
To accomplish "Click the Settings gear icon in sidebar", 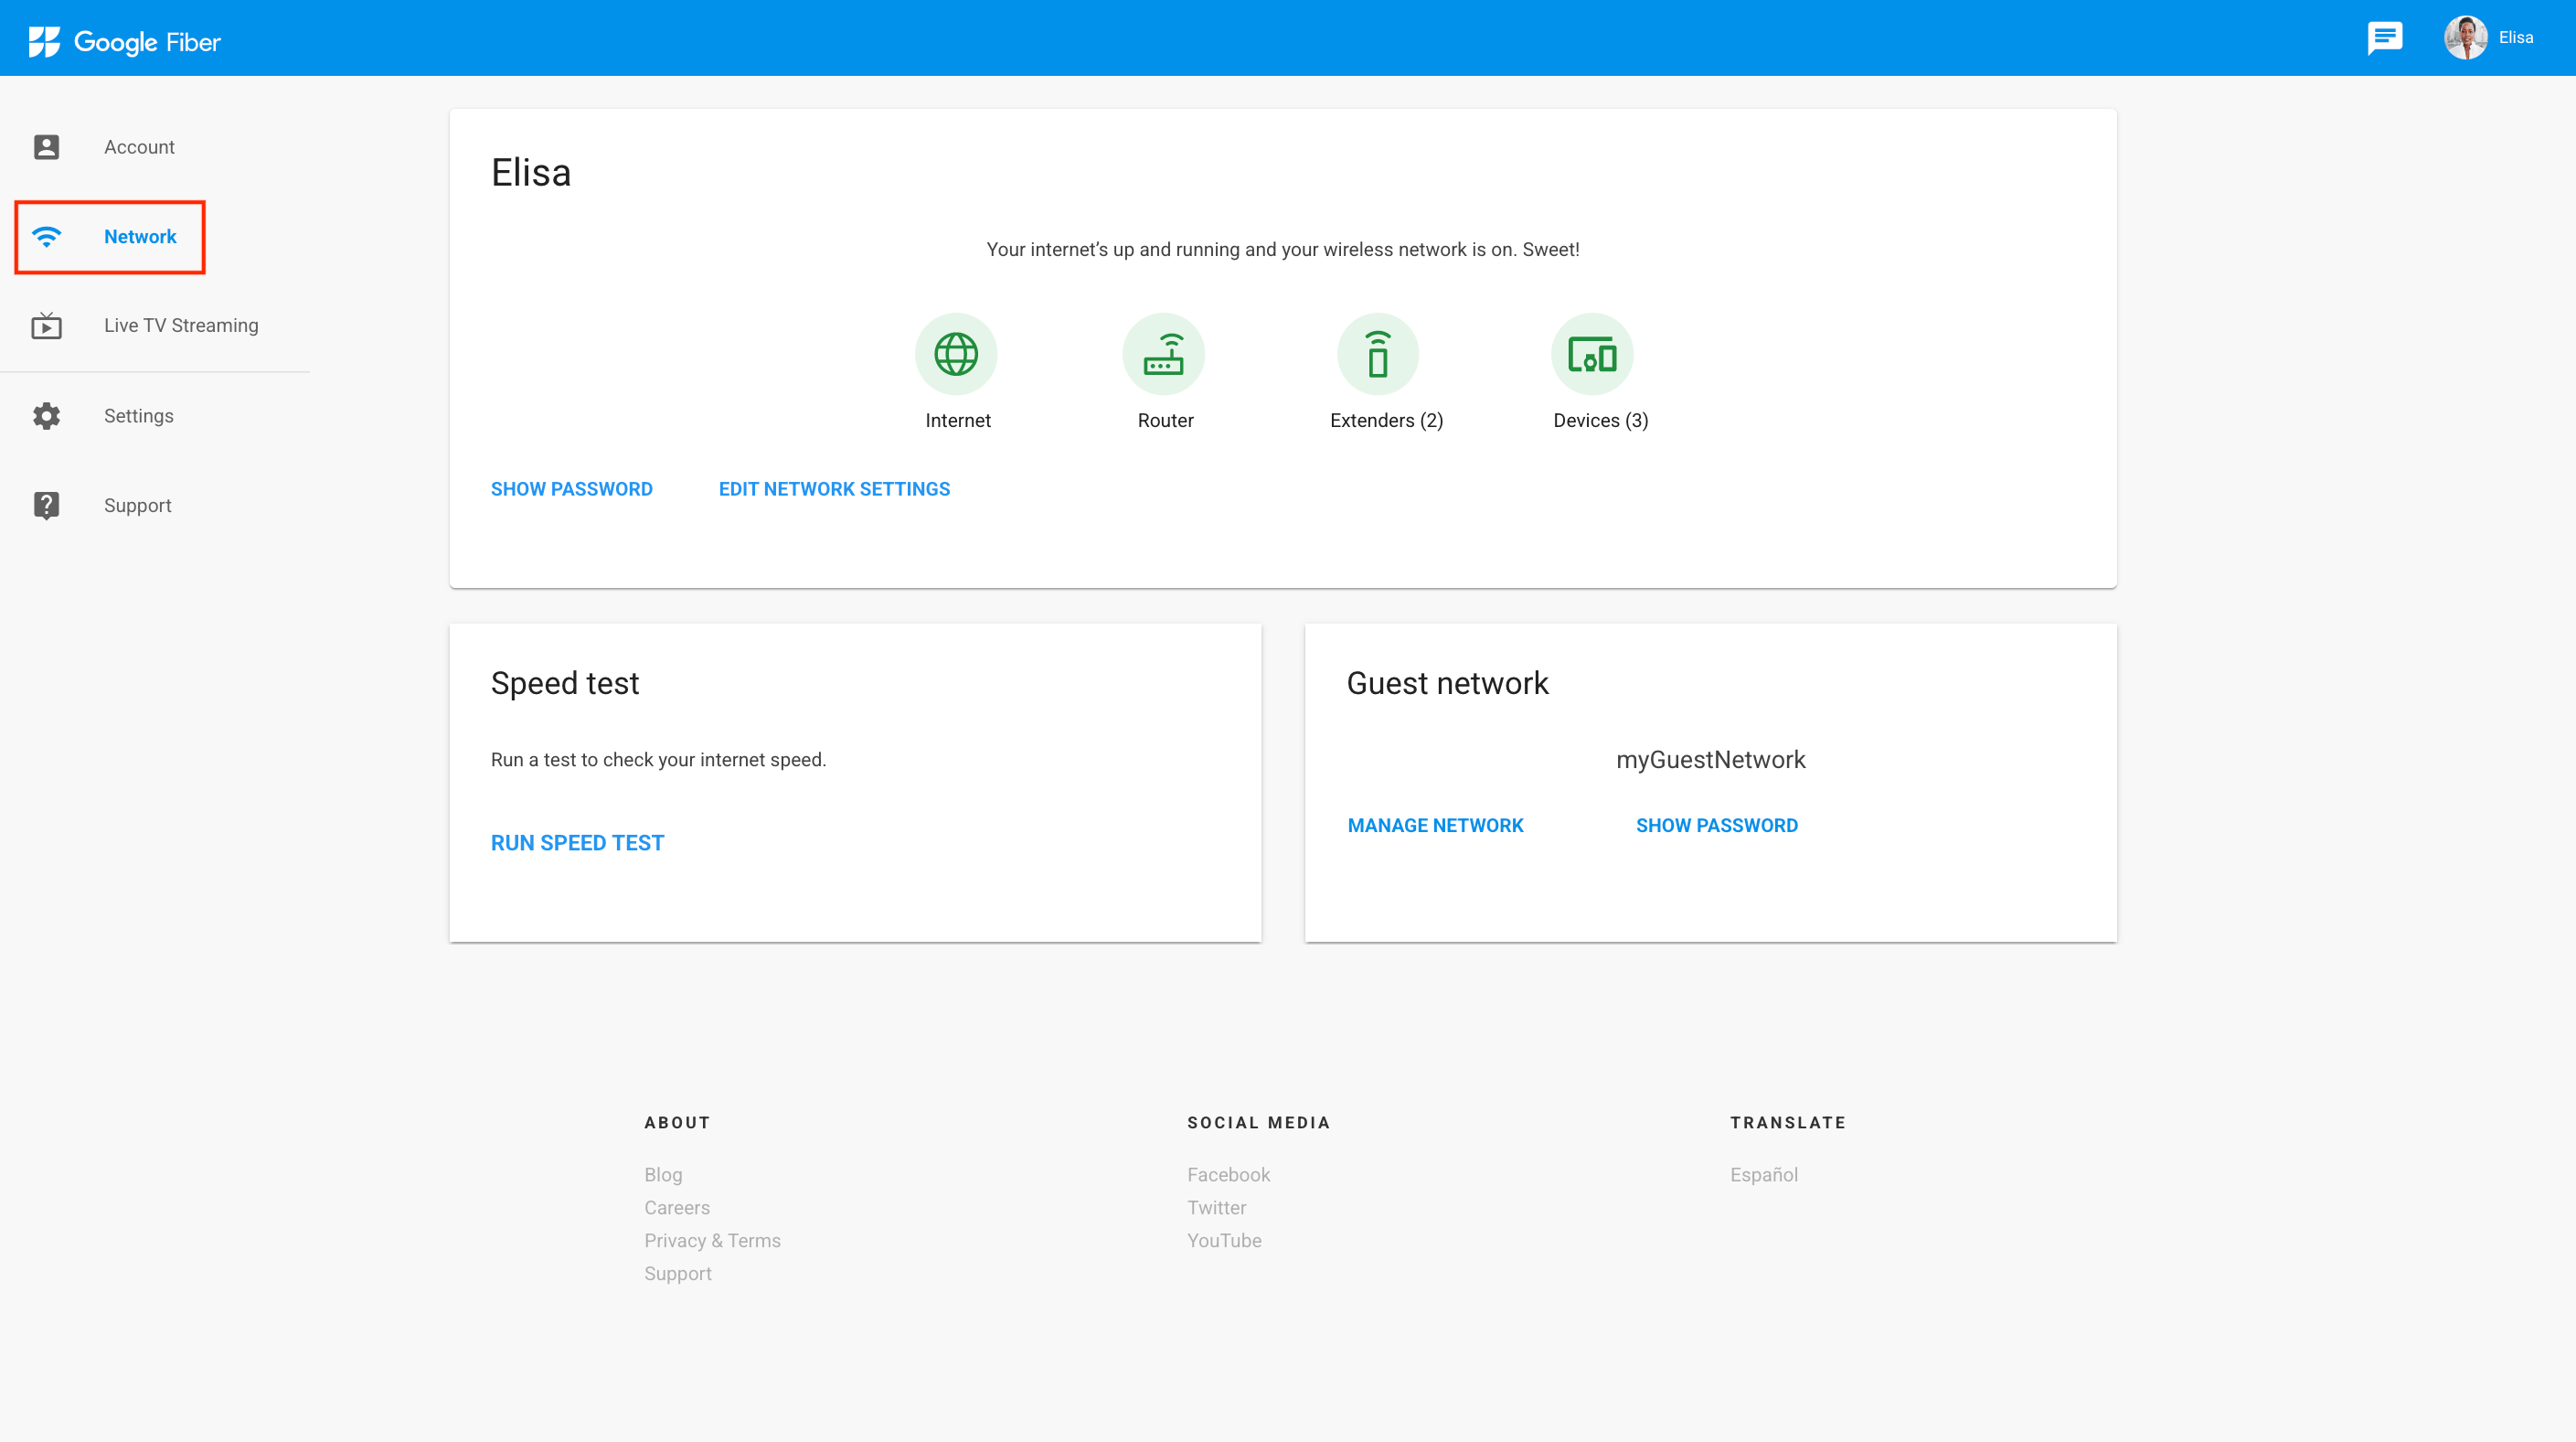I will click(46, 416).
